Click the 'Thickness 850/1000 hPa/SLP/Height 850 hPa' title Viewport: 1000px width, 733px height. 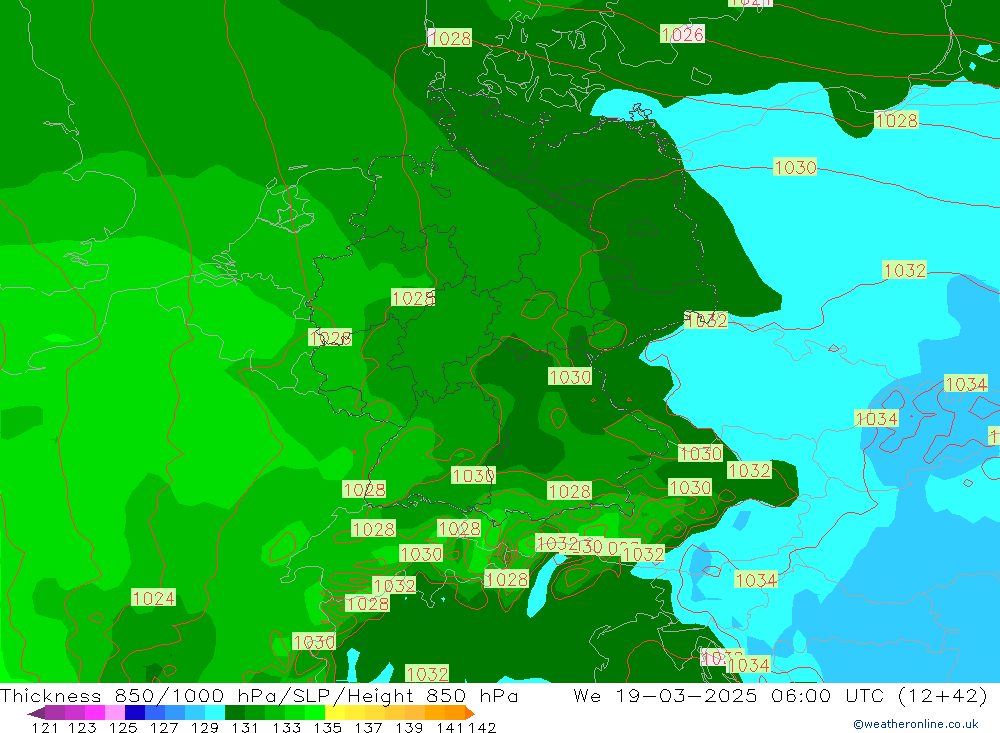[259, 695]
